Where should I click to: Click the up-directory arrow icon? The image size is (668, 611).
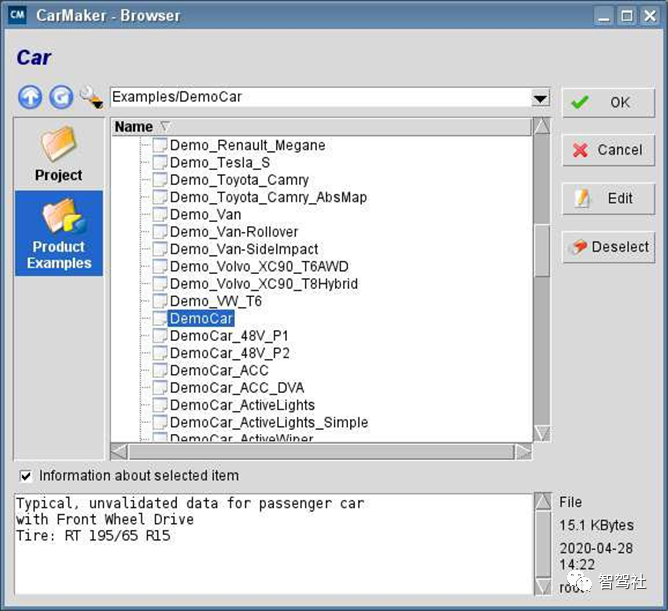click(x=30, y=97)
